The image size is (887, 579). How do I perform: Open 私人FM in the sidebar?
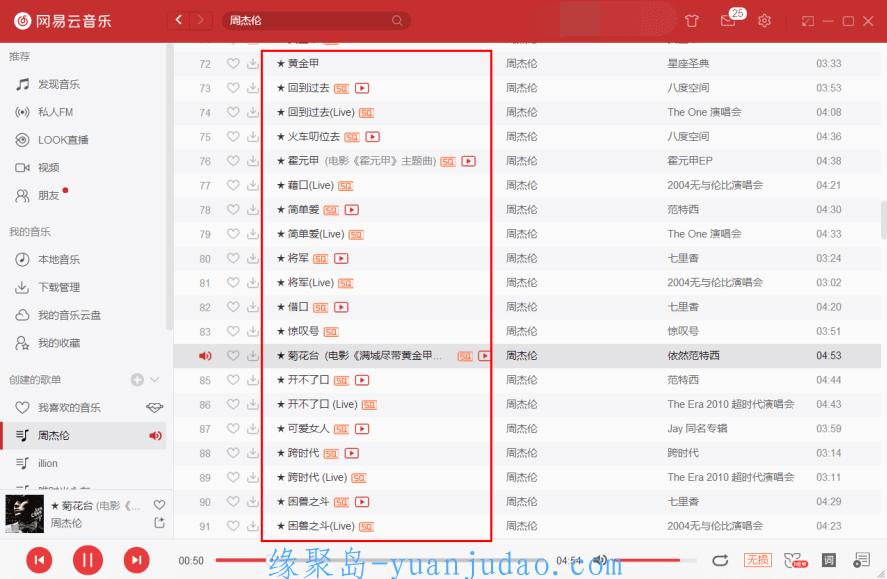[44, 112]
